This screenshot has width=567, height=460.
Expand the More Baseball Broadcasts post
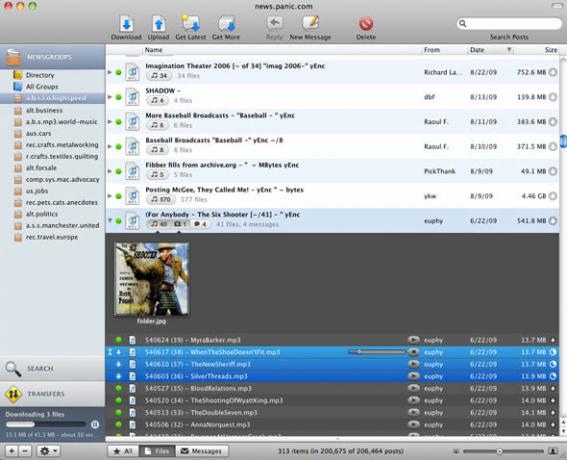point(110,122)
